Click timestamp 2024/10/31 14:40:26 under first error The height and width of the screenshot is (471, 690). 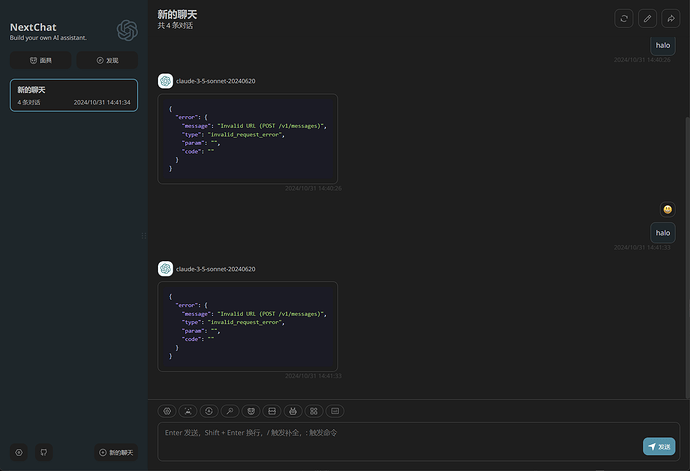coord(313,188)
